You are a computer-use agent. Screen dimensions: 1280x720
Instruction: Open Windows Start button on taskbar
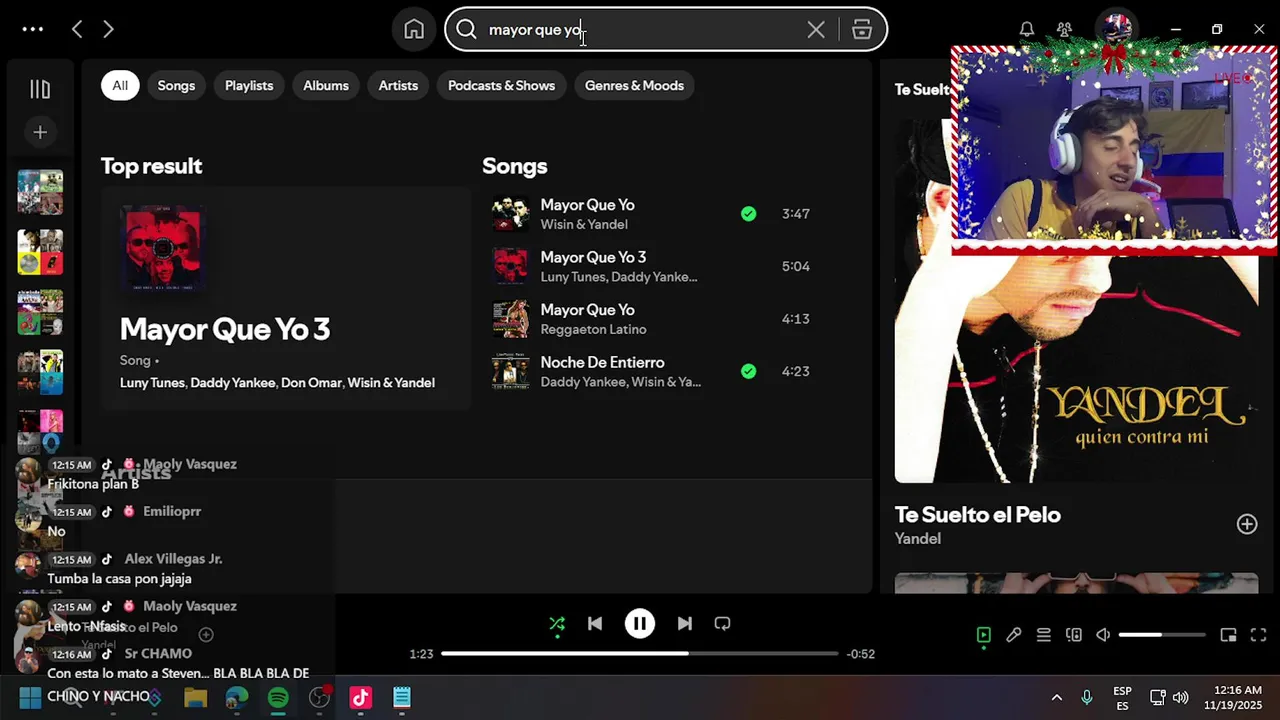[x=30, y=697]
